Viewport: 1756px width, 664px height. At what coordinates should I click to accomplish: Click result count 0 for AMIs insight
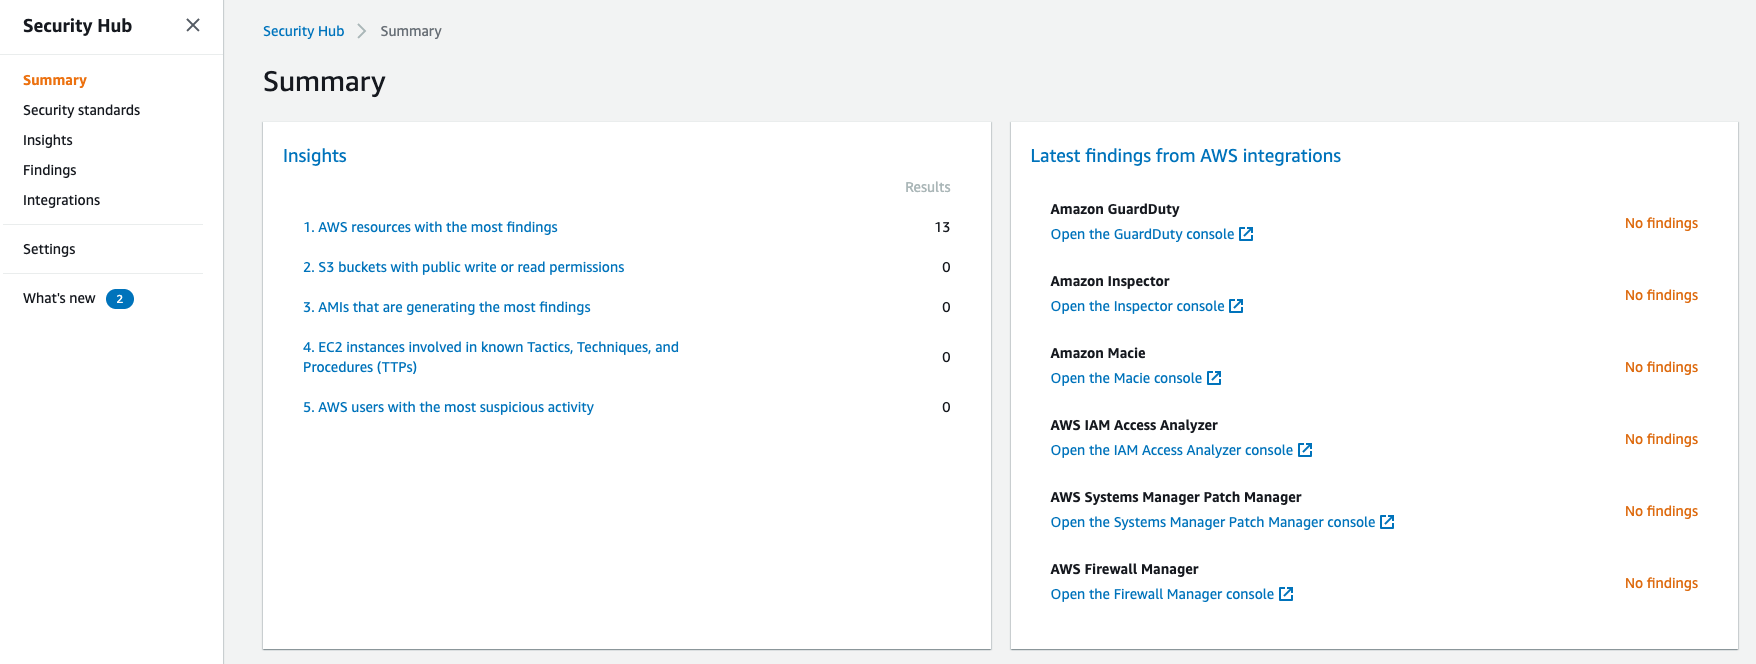pyautogui.click(x=946, y=307)
